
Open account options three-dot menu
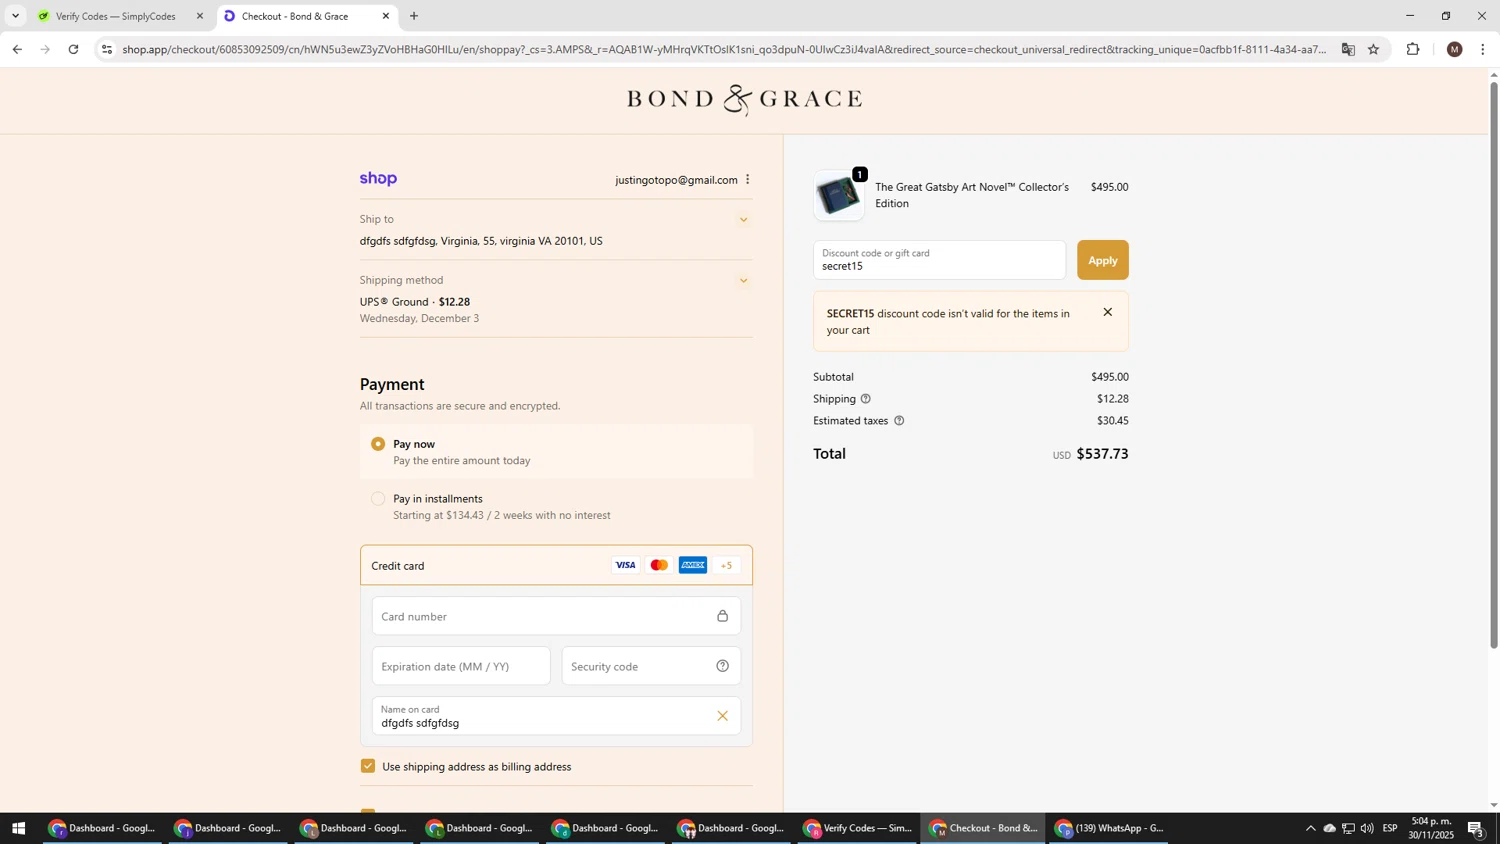pyautogui.click(x=747, y=180)
